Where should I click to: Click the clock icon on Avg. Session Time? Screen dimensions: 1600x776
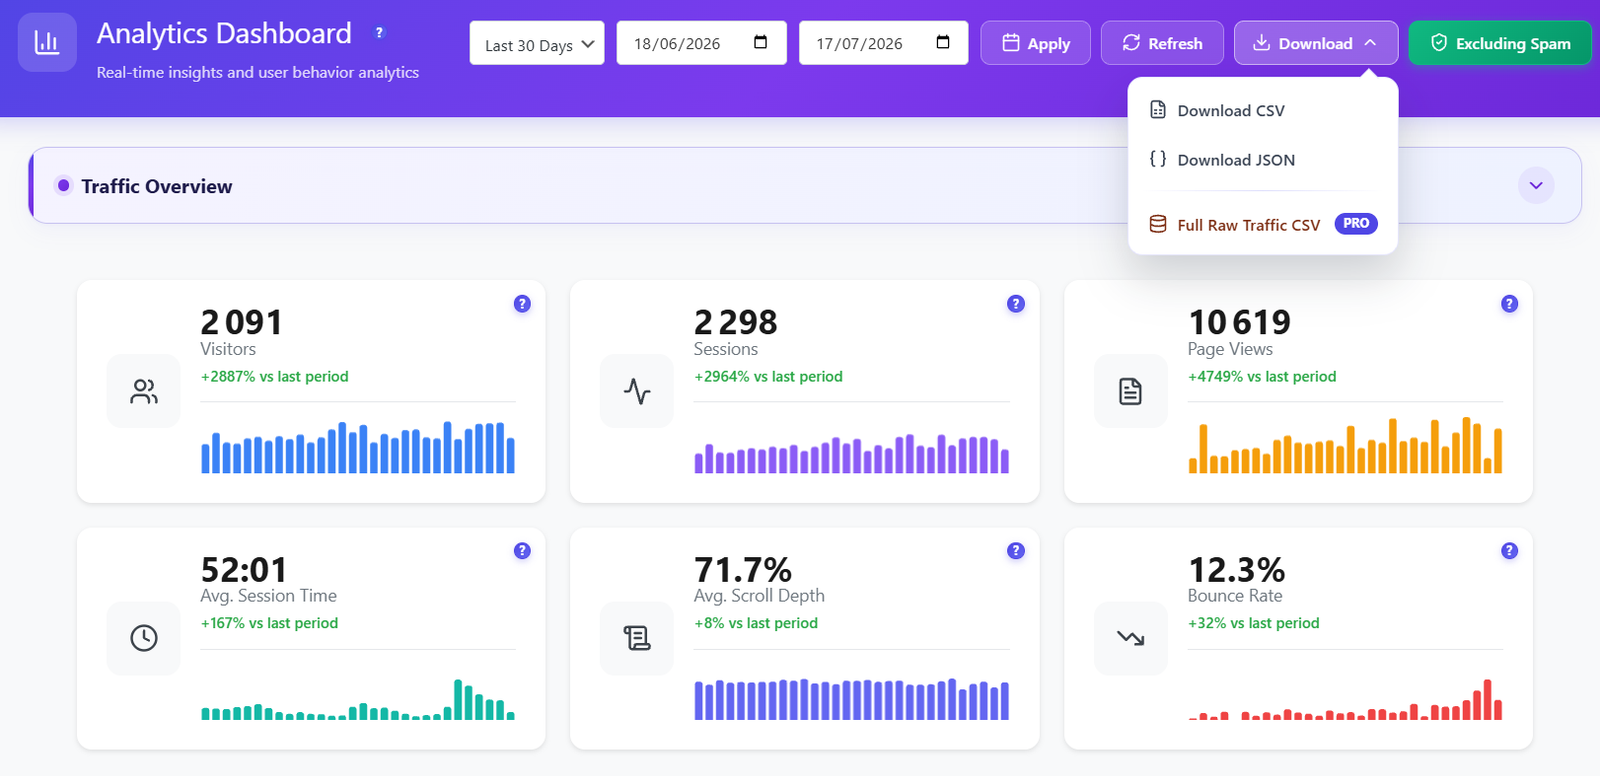coord(144,638)
